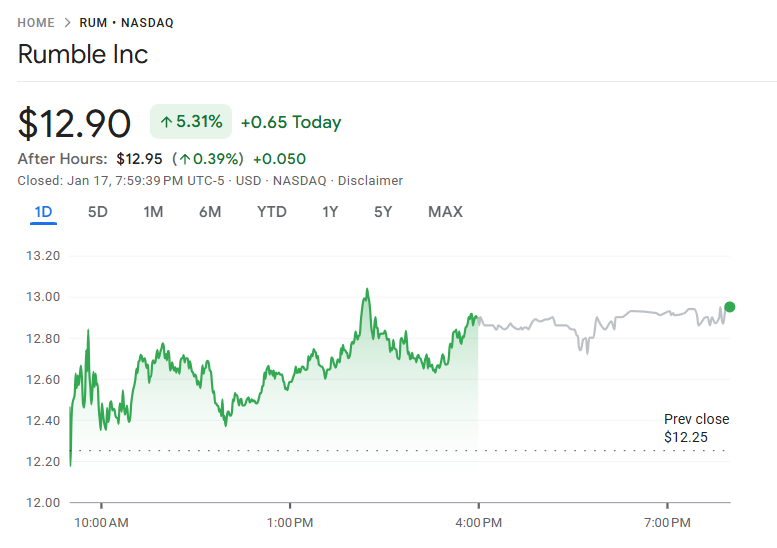Open the Disclaimer link
This screenshot has width=777, height=548.
(370, 181)
